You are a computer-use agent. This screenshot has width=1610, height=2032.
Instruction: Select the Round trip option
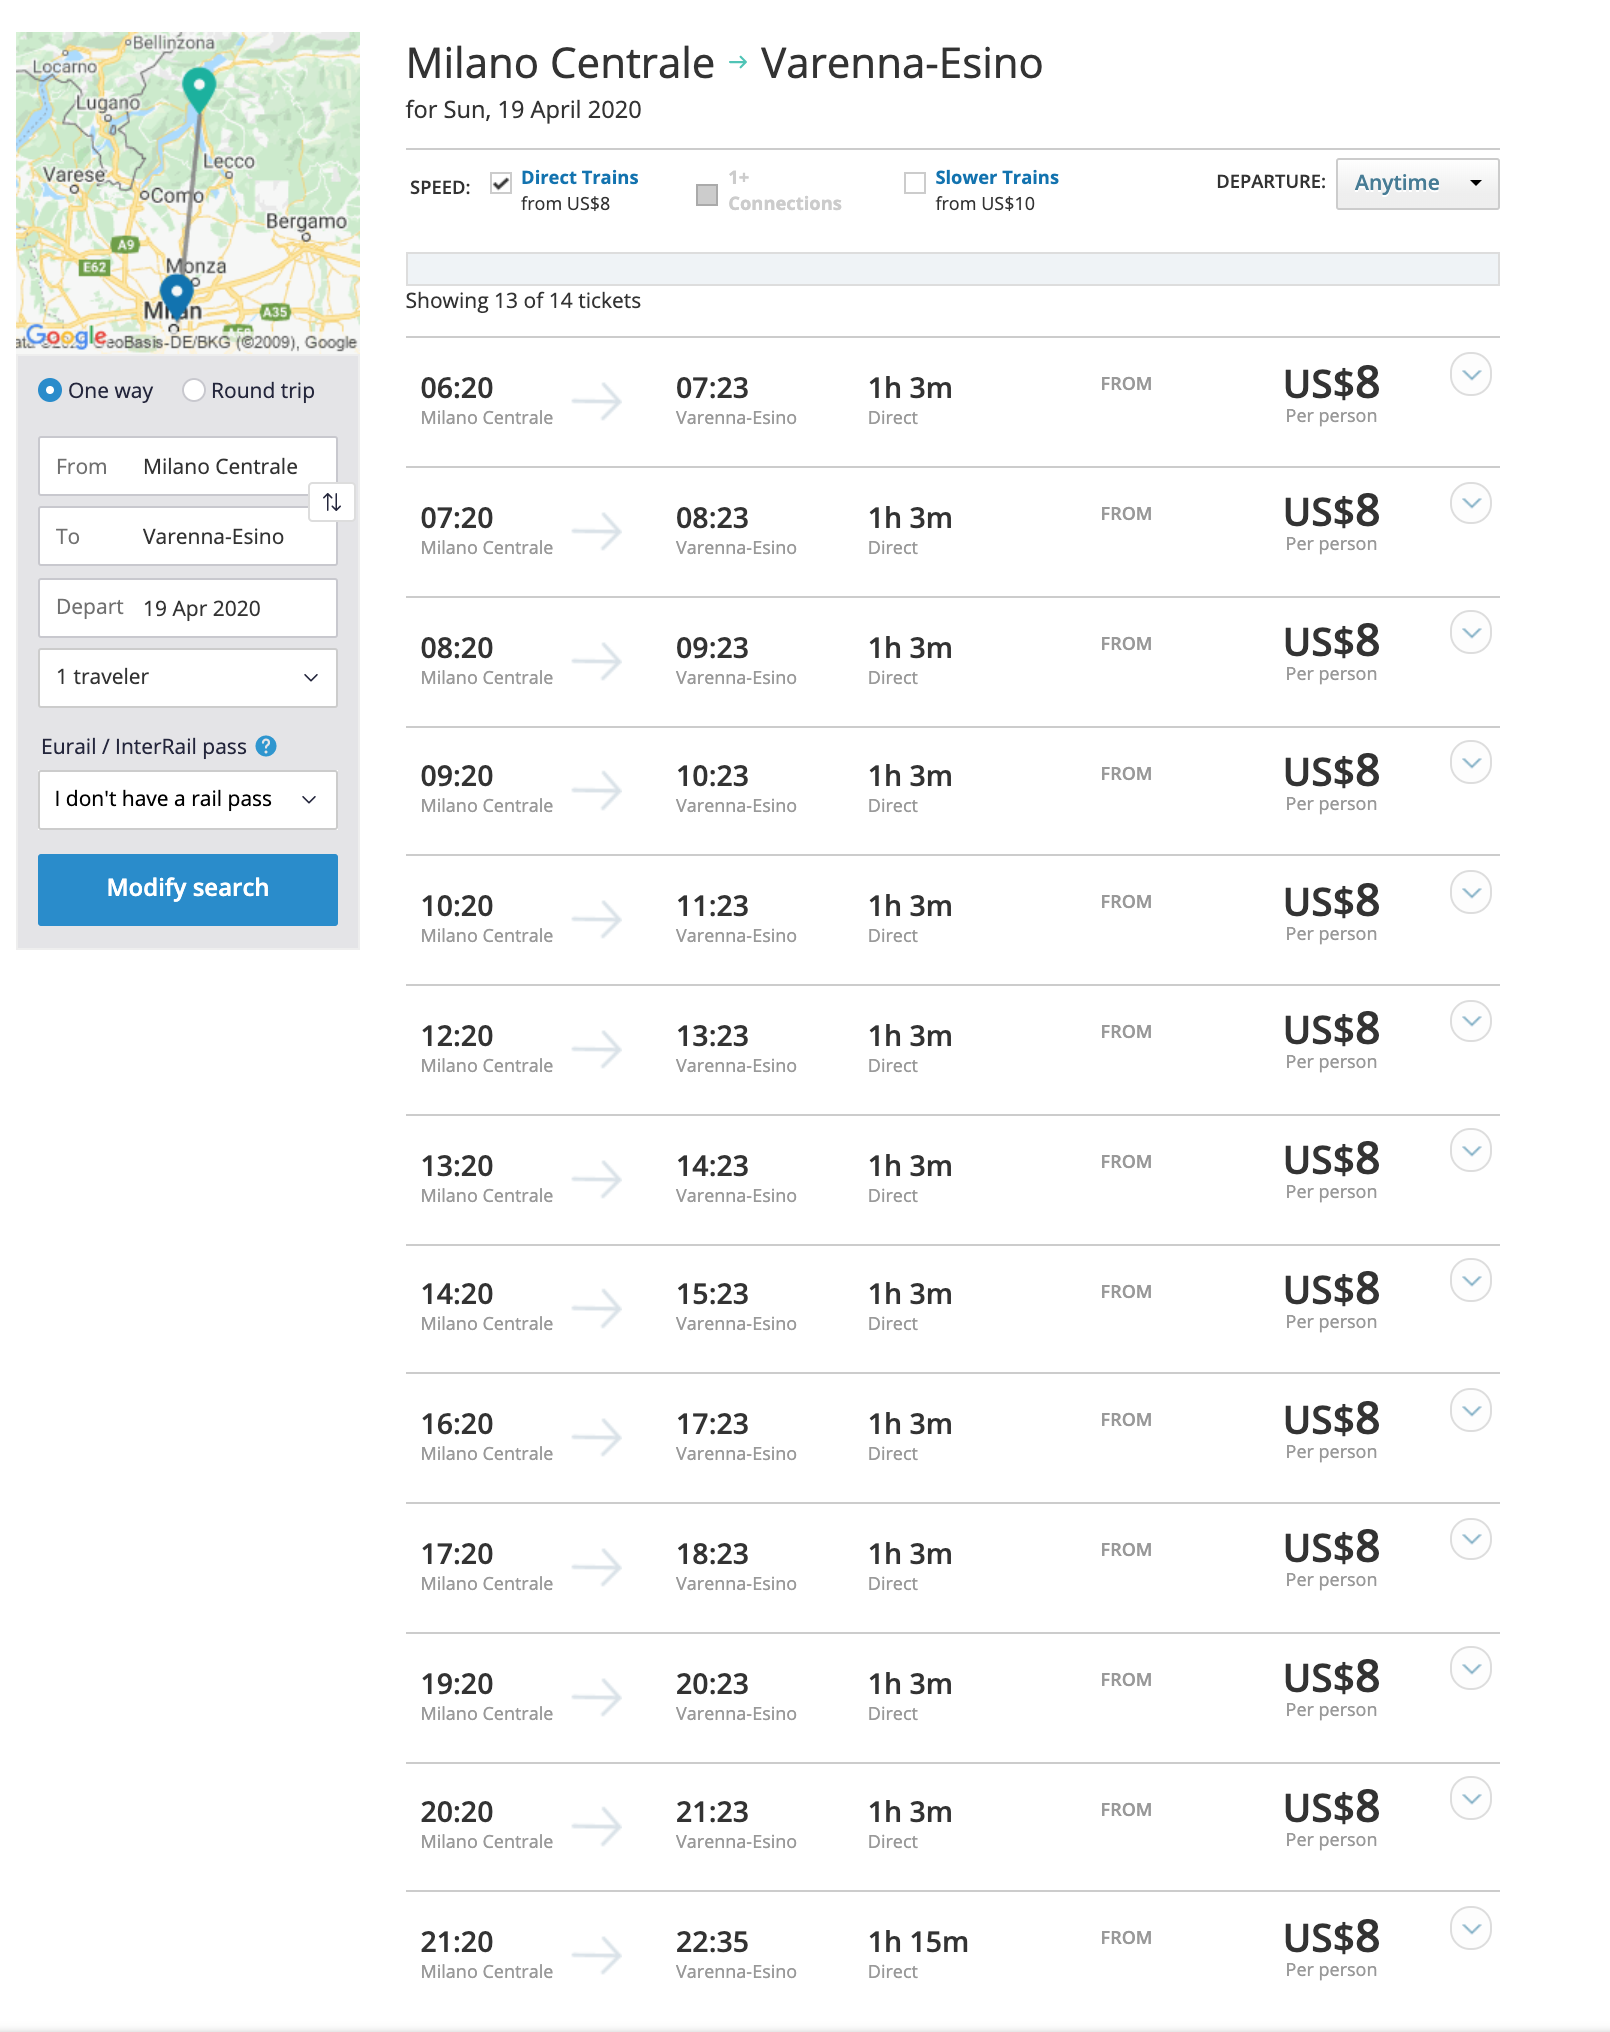pyautogui.click(x=194, y=390)
